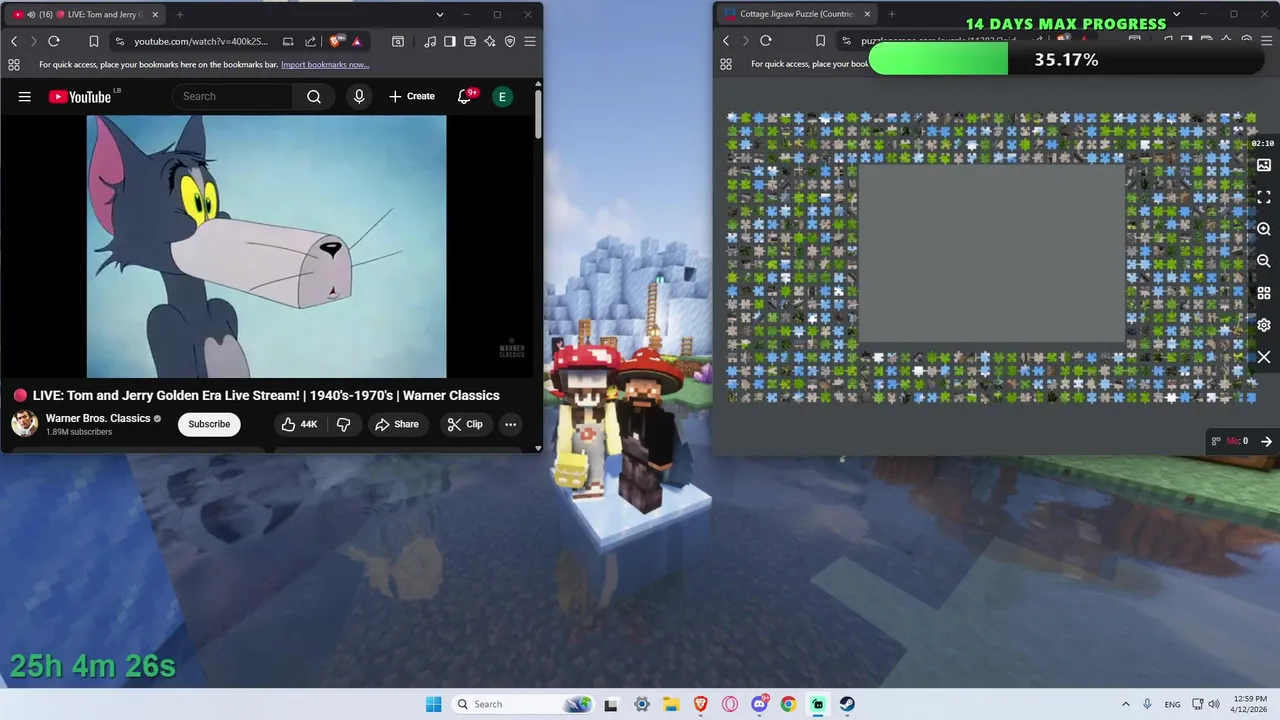The width and height of the screenshot is (1280, 720).
Task: Toggle the Brave sidebar panel in YouTube window
Action: coord(450,41)
